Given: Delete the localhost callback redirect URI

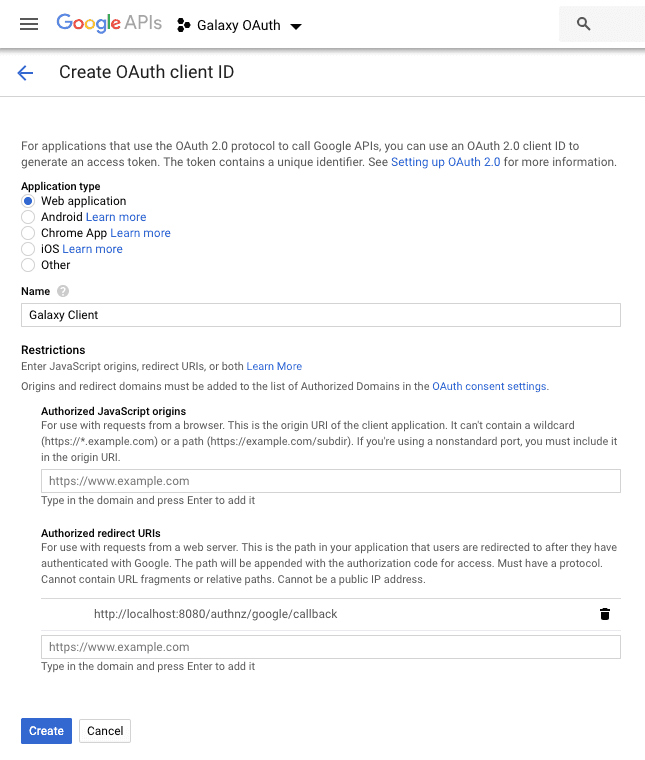Looking at the screenshot, I should click(604, 614).
